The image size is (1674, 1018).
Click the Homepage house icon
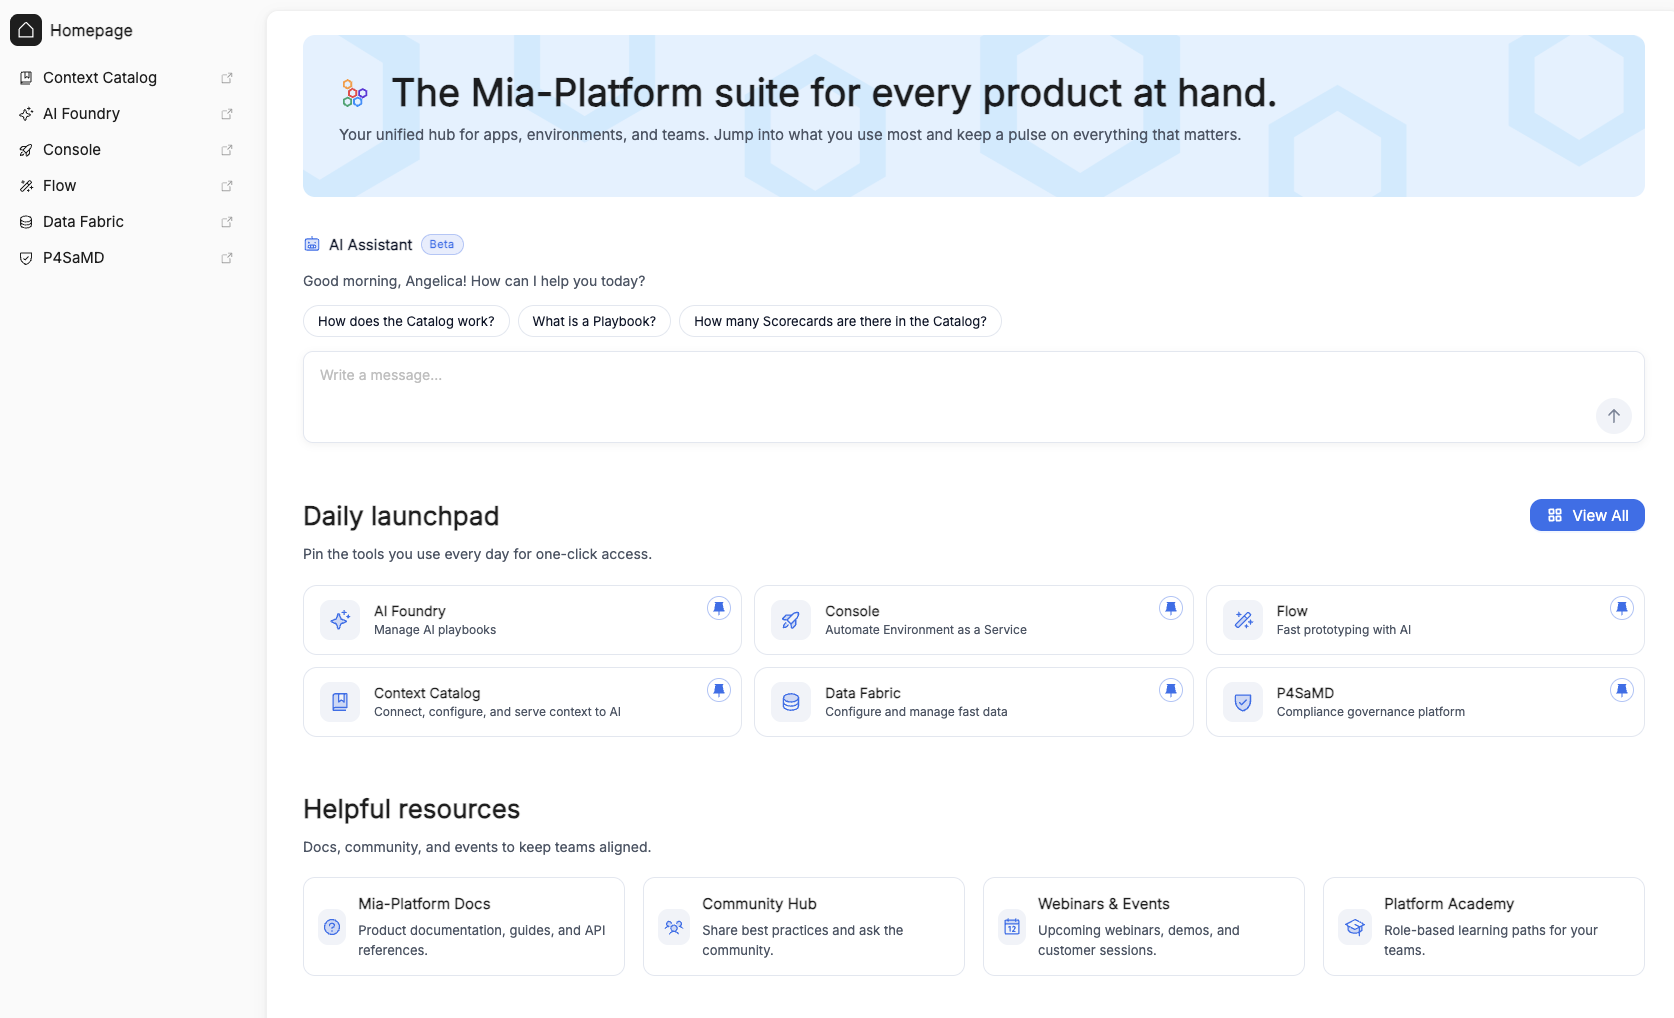[x=26, y=30]
